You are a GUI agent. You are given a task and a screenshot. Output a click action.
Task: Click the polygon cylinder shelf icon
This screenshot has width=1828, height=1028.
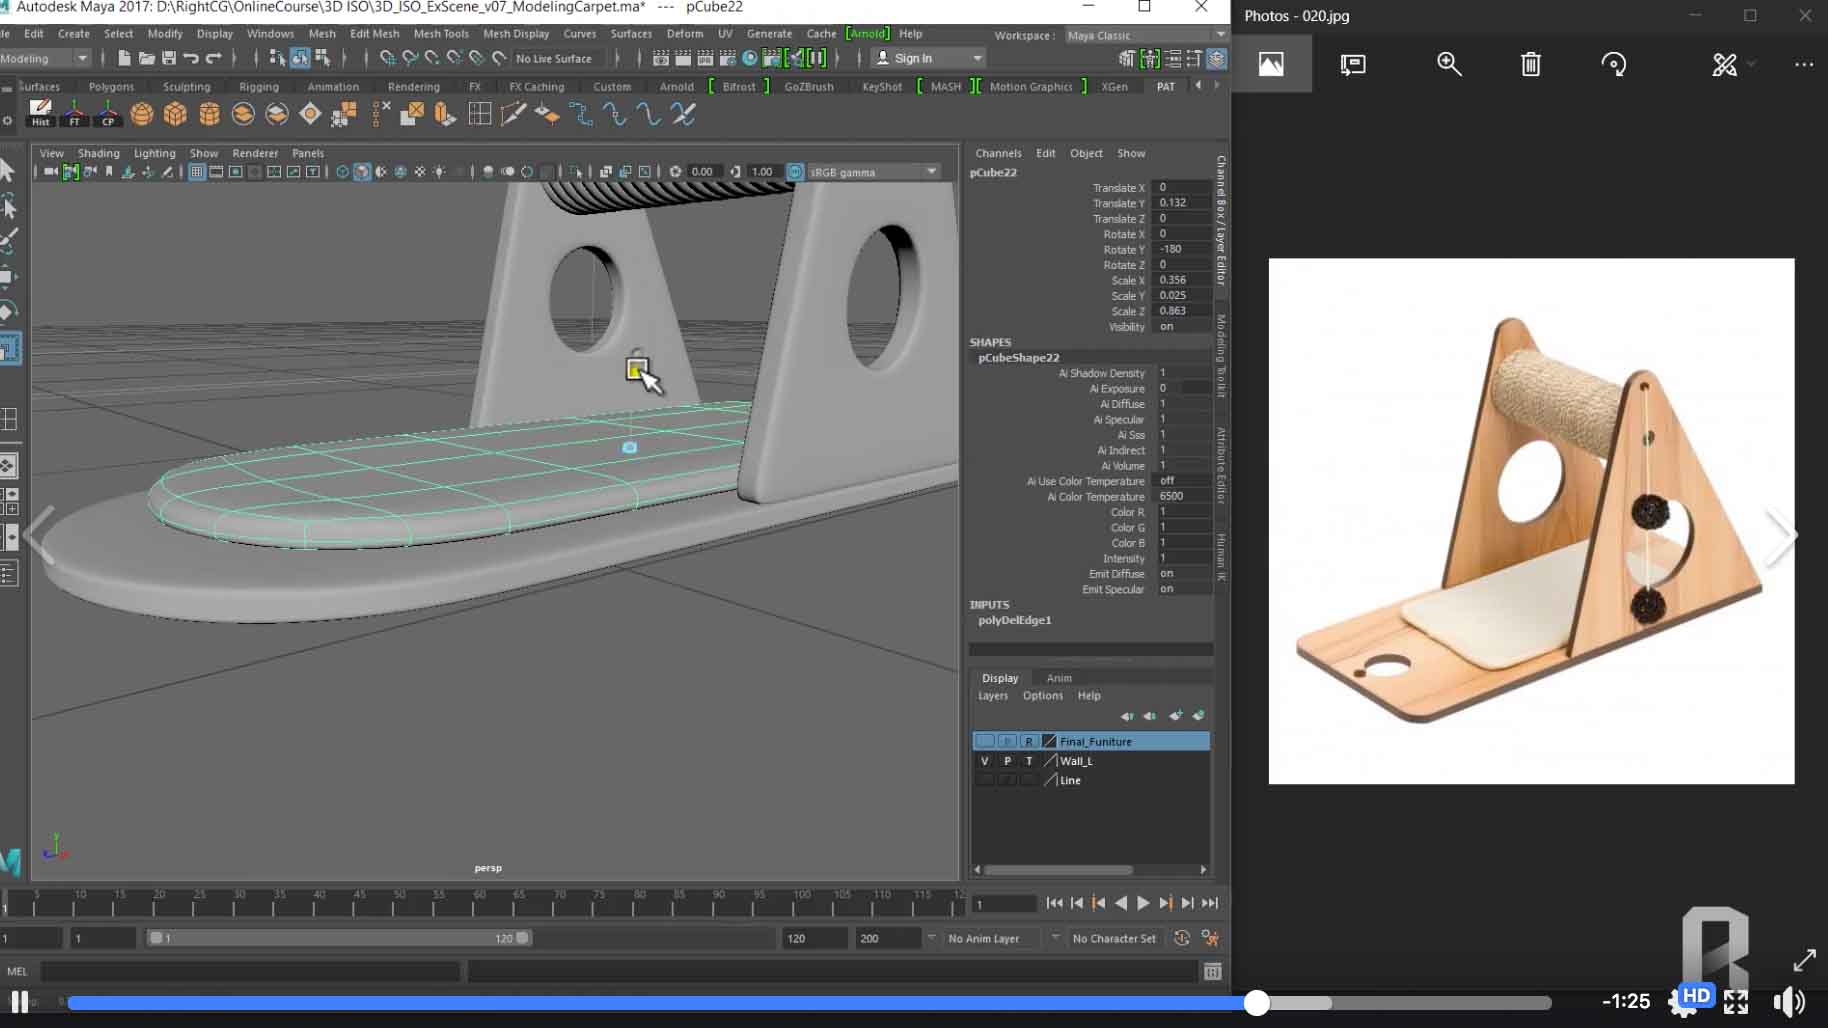tap(209, 114)
